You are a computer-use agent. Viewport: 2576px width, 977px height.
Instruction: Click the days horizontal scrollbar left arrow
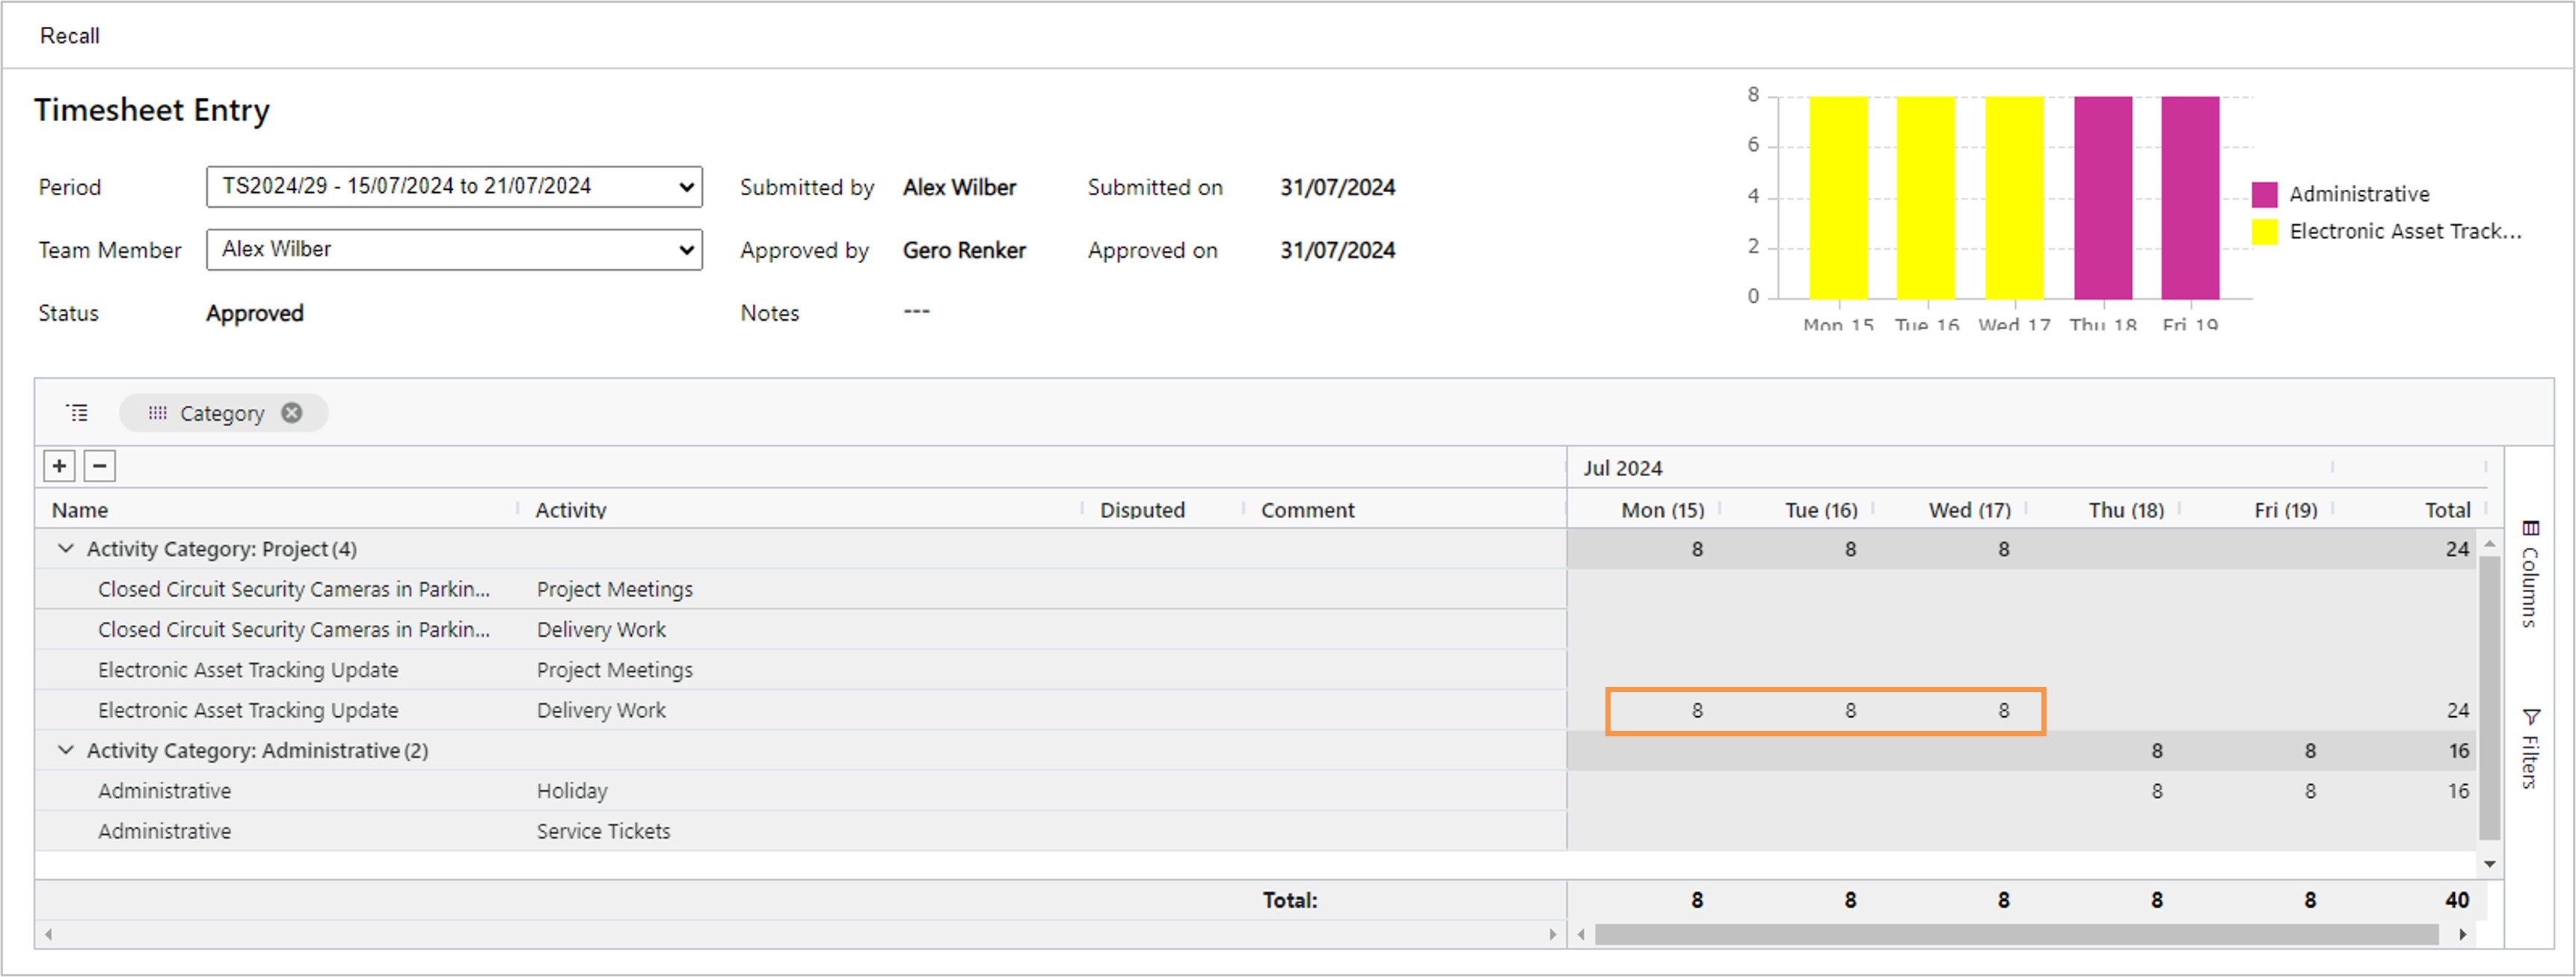coord(1581,934)
